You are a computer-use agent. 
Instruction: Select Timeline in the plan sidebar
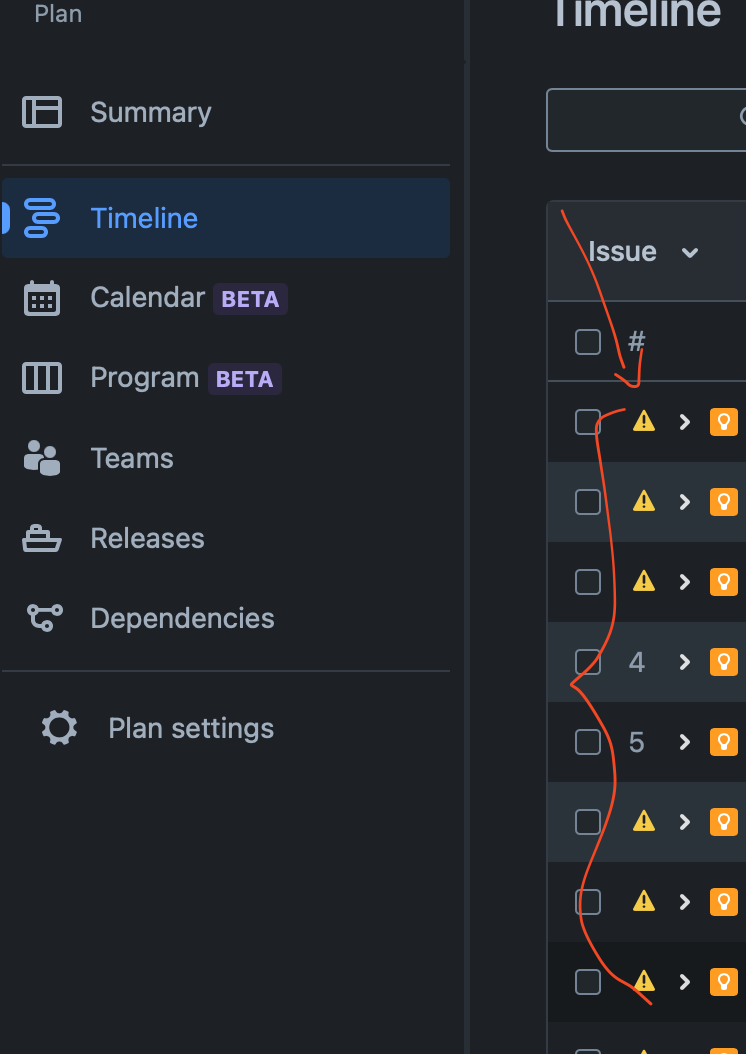[x=226, y=218]
